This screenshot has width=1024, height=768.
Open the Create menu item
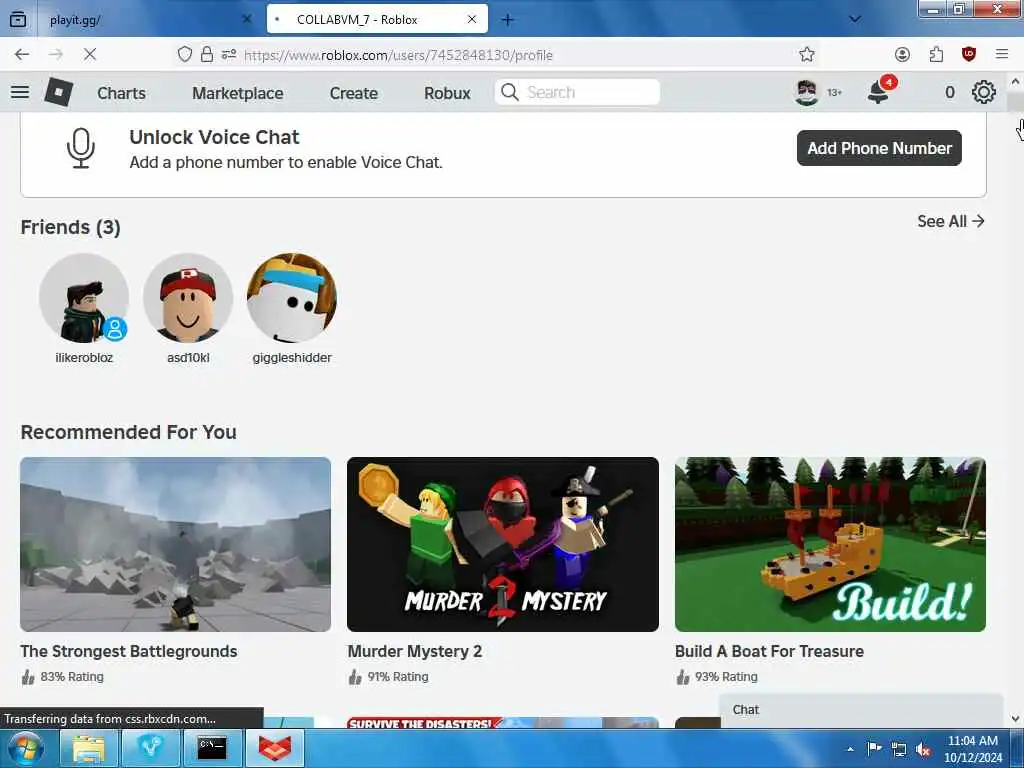(x=353, y=93)
